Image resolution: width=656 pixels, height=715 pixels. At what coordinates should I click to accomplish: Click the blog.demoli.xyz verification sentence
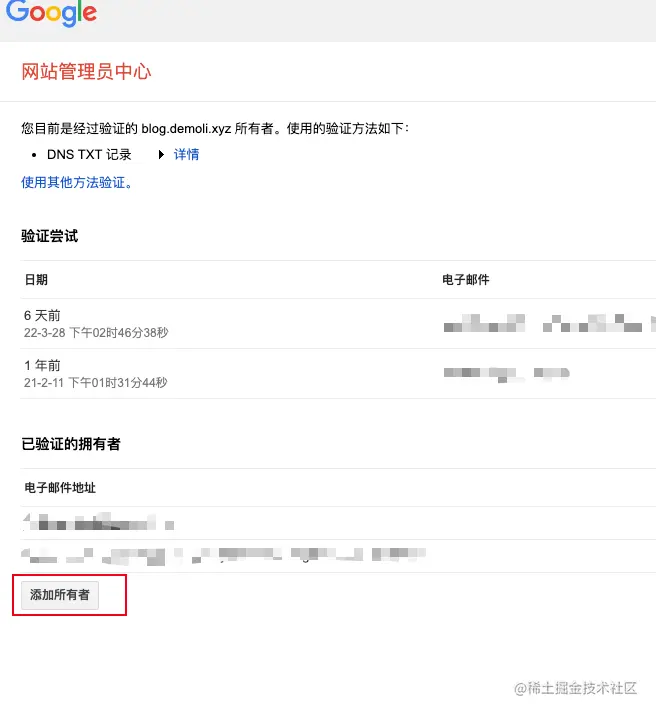coord(215,129)
